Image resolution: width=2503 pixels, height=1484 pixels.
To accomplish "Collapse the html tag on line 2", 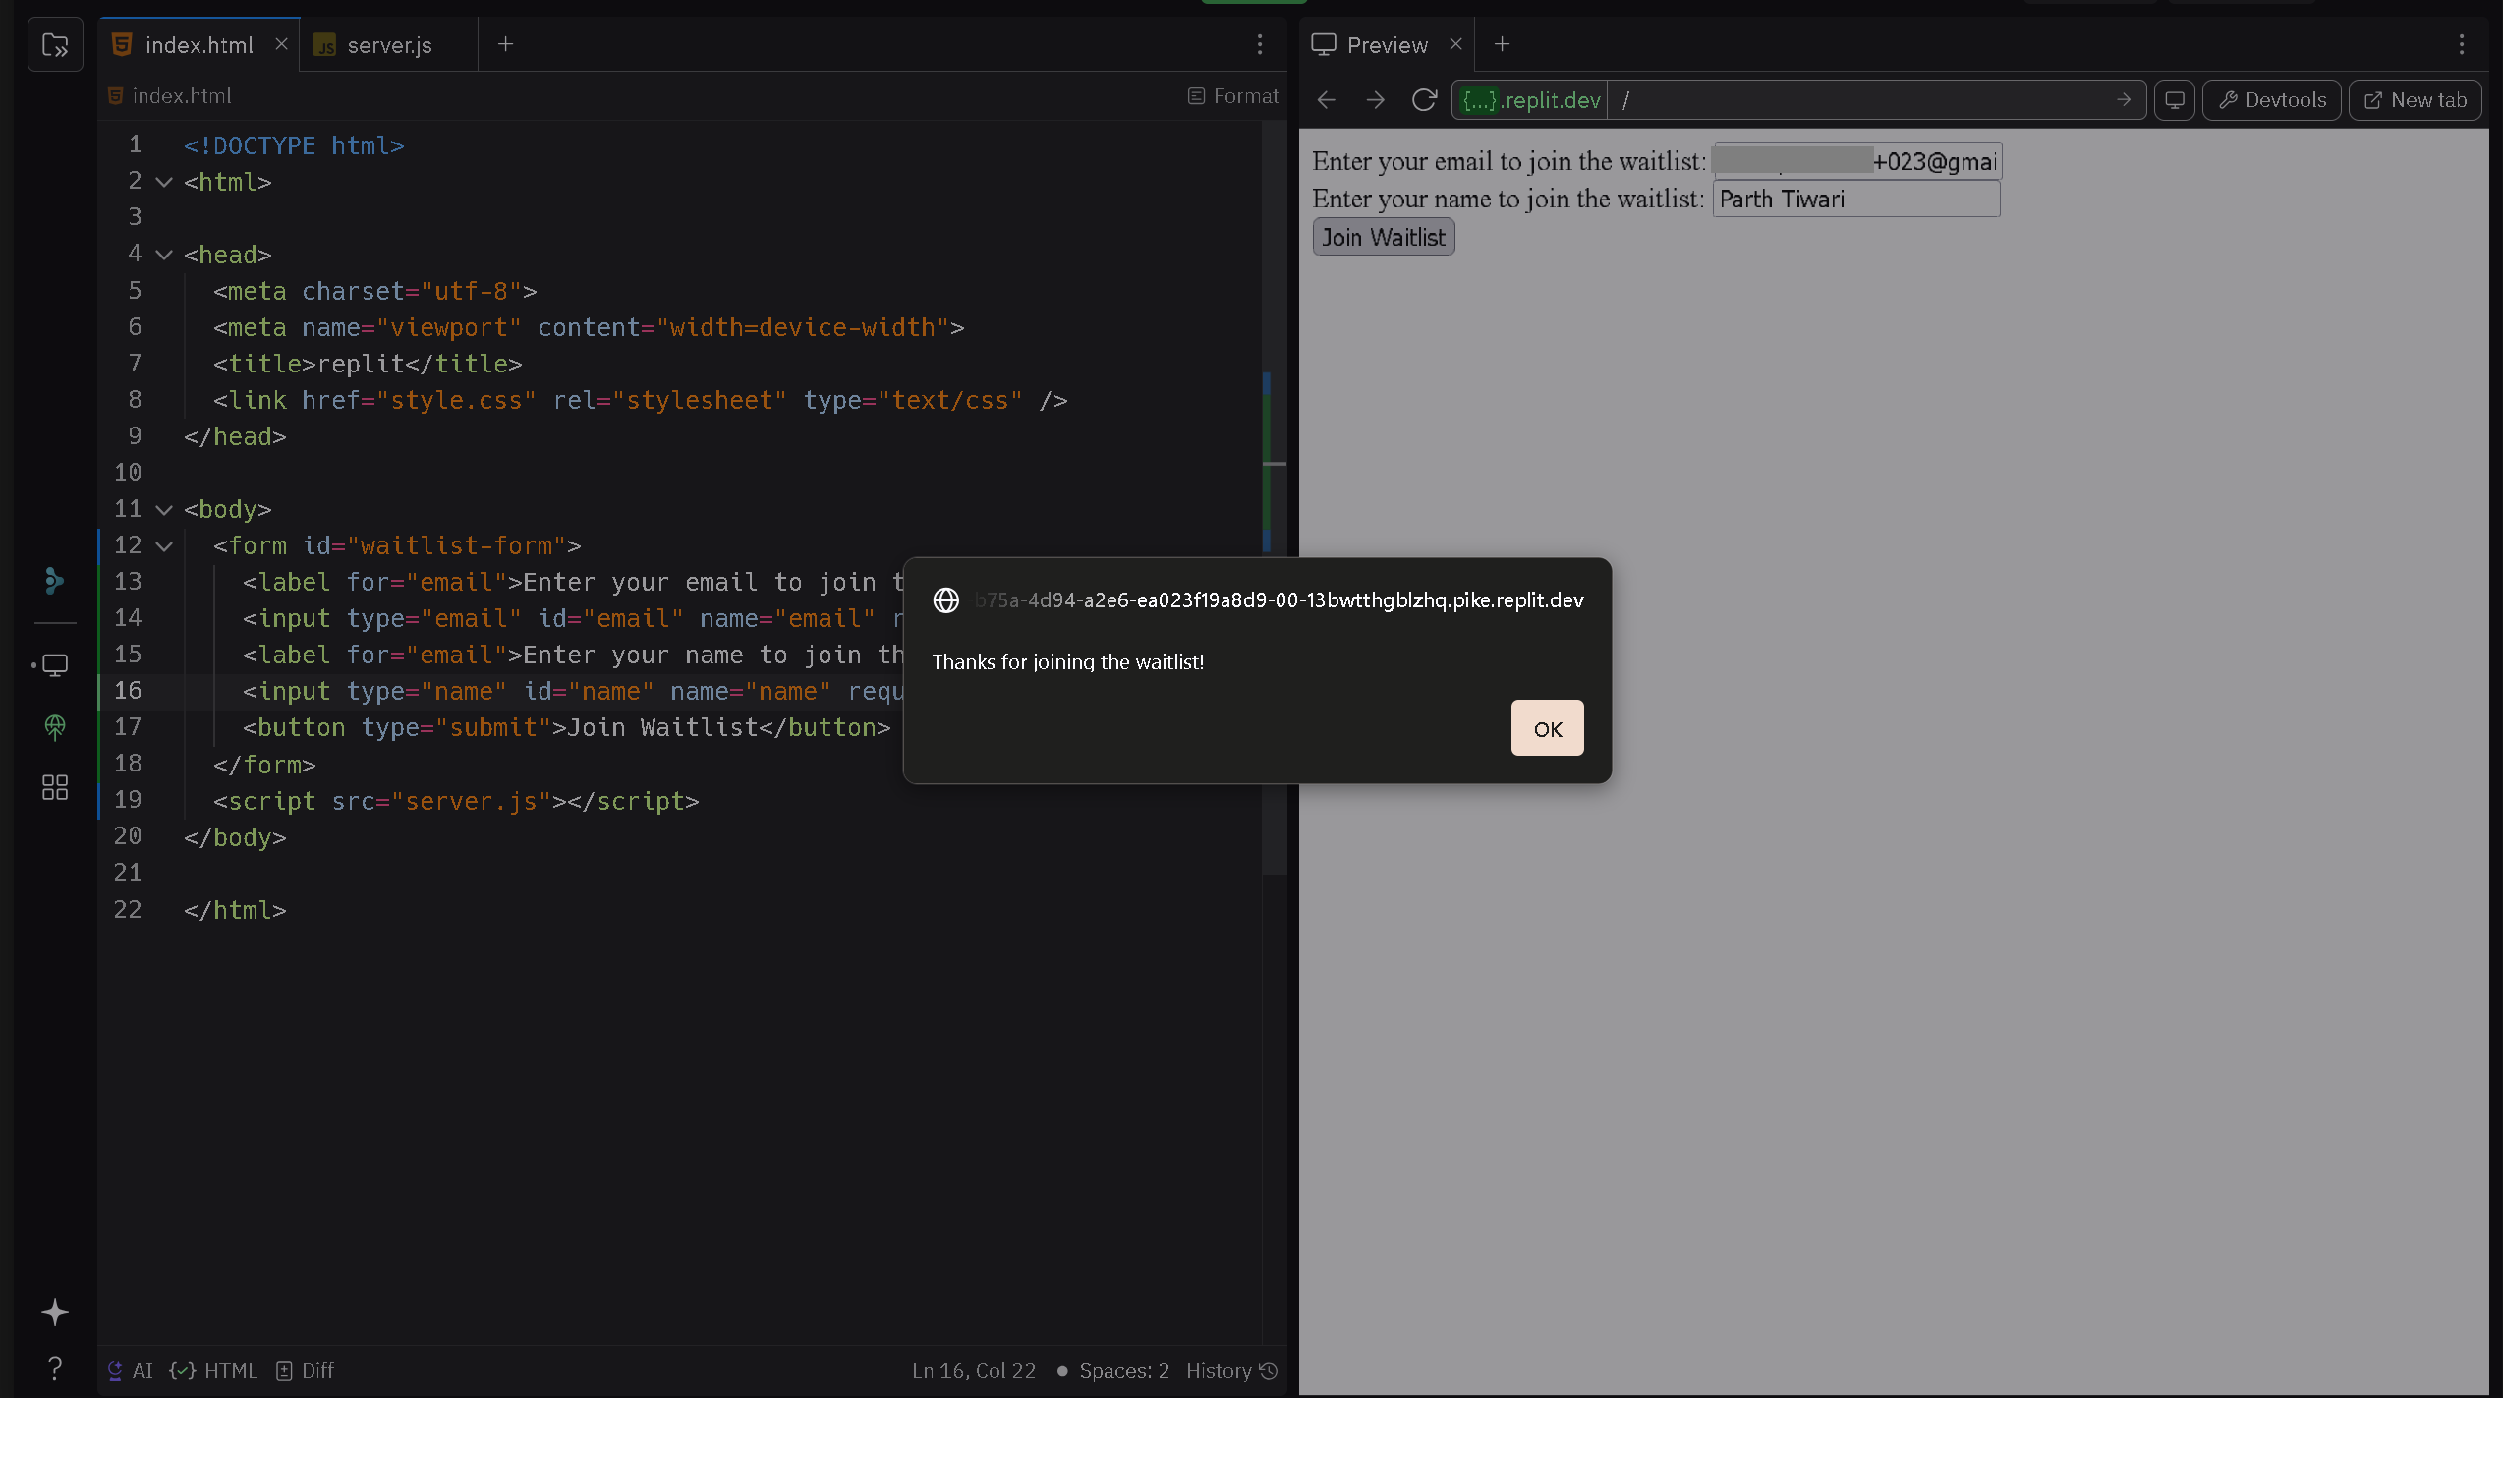I will [x=164, y=182].
